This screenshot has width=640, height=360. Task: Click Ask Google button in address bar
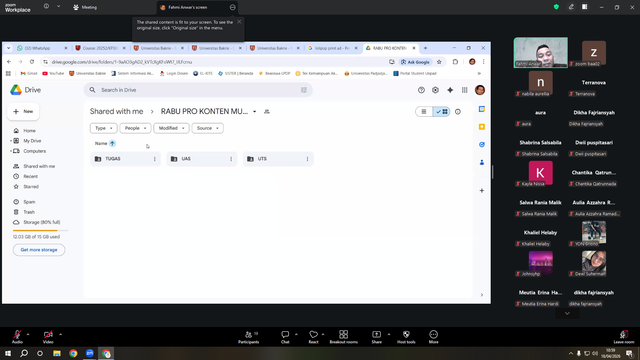click(x=415, y=62)
